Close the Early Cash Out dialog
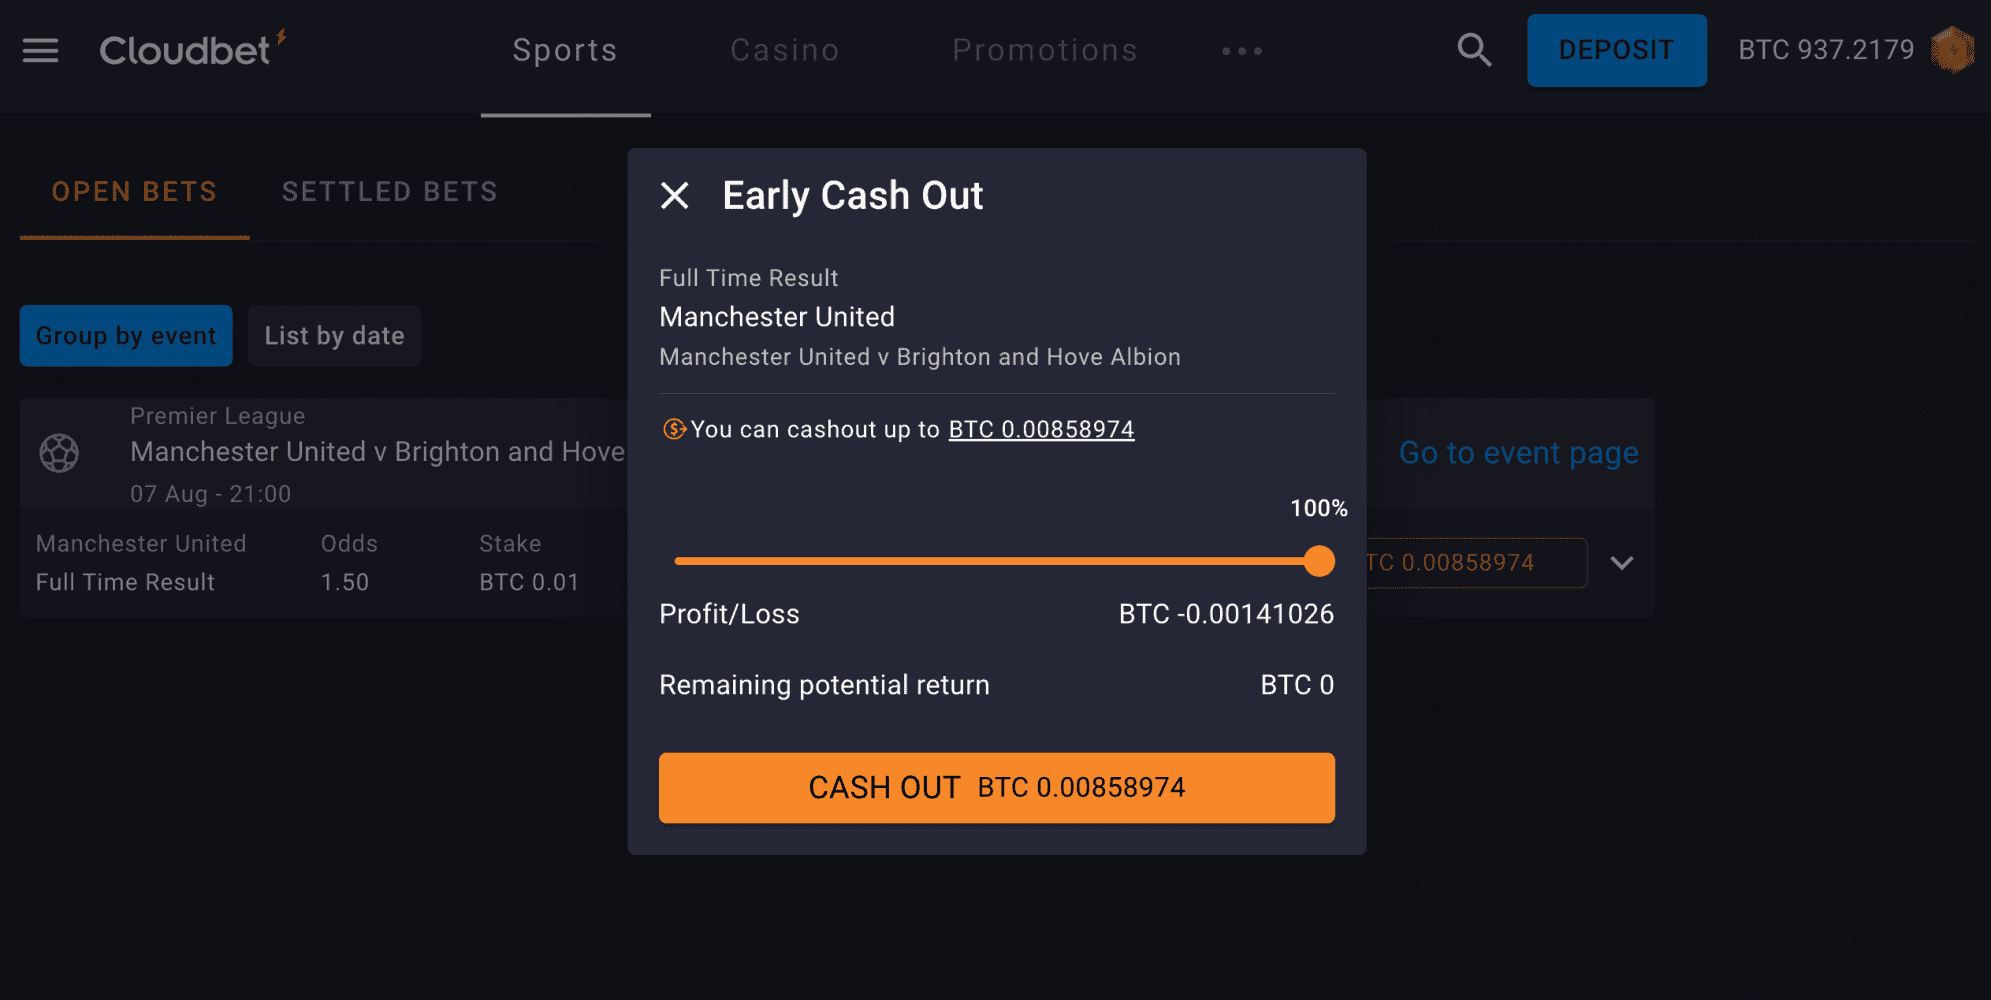The height and width of the screenshot is (1000, 1991). pos(675,196)
